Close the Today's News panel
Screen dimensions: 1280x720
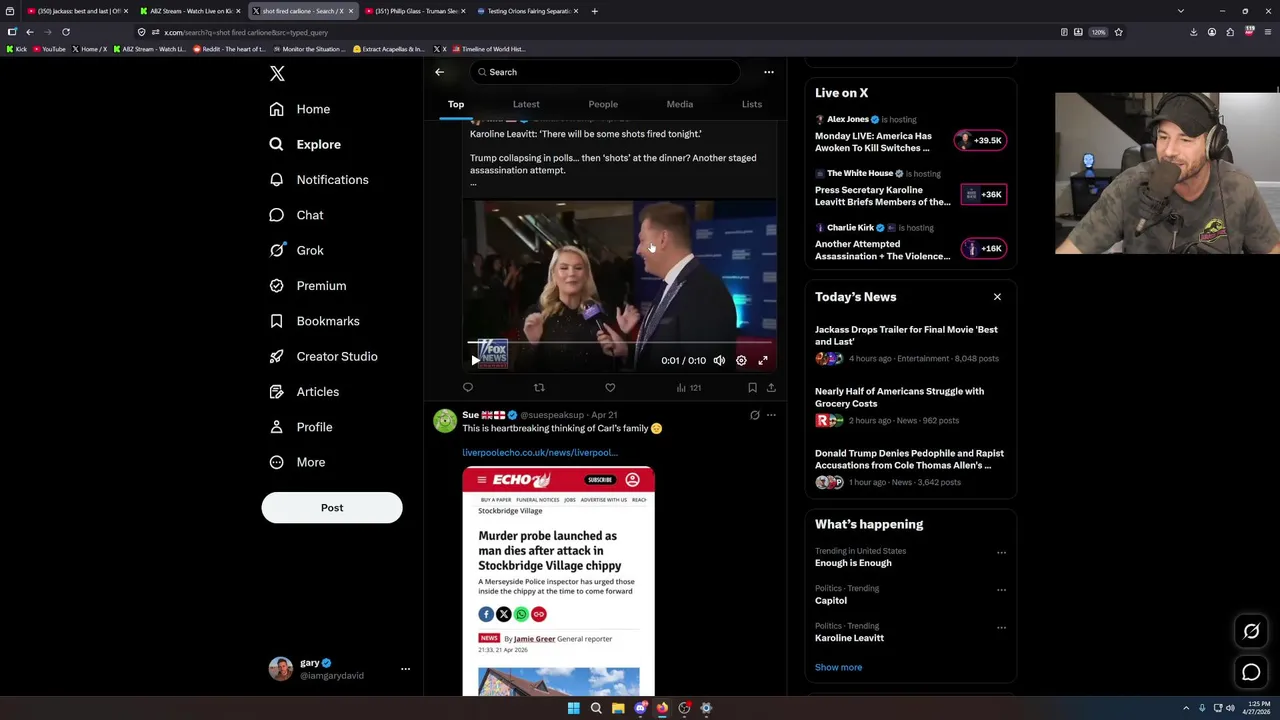(997, 297)
